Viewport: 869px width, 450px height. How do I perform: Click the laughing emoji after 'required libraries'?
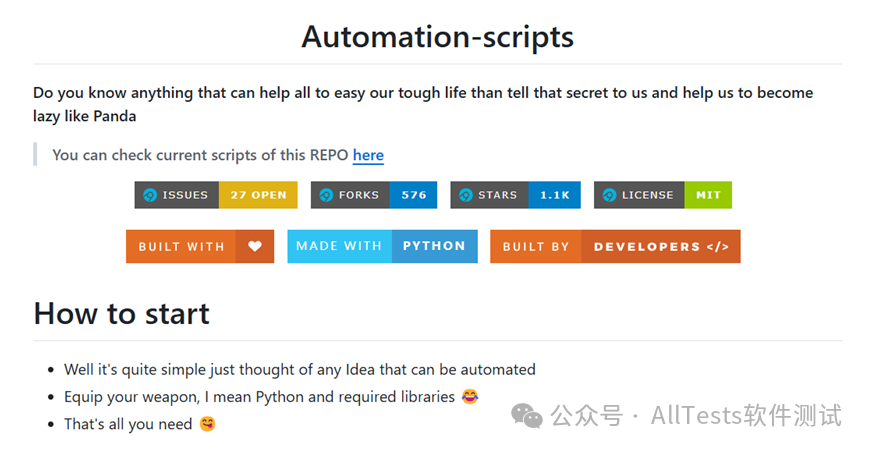470,397
